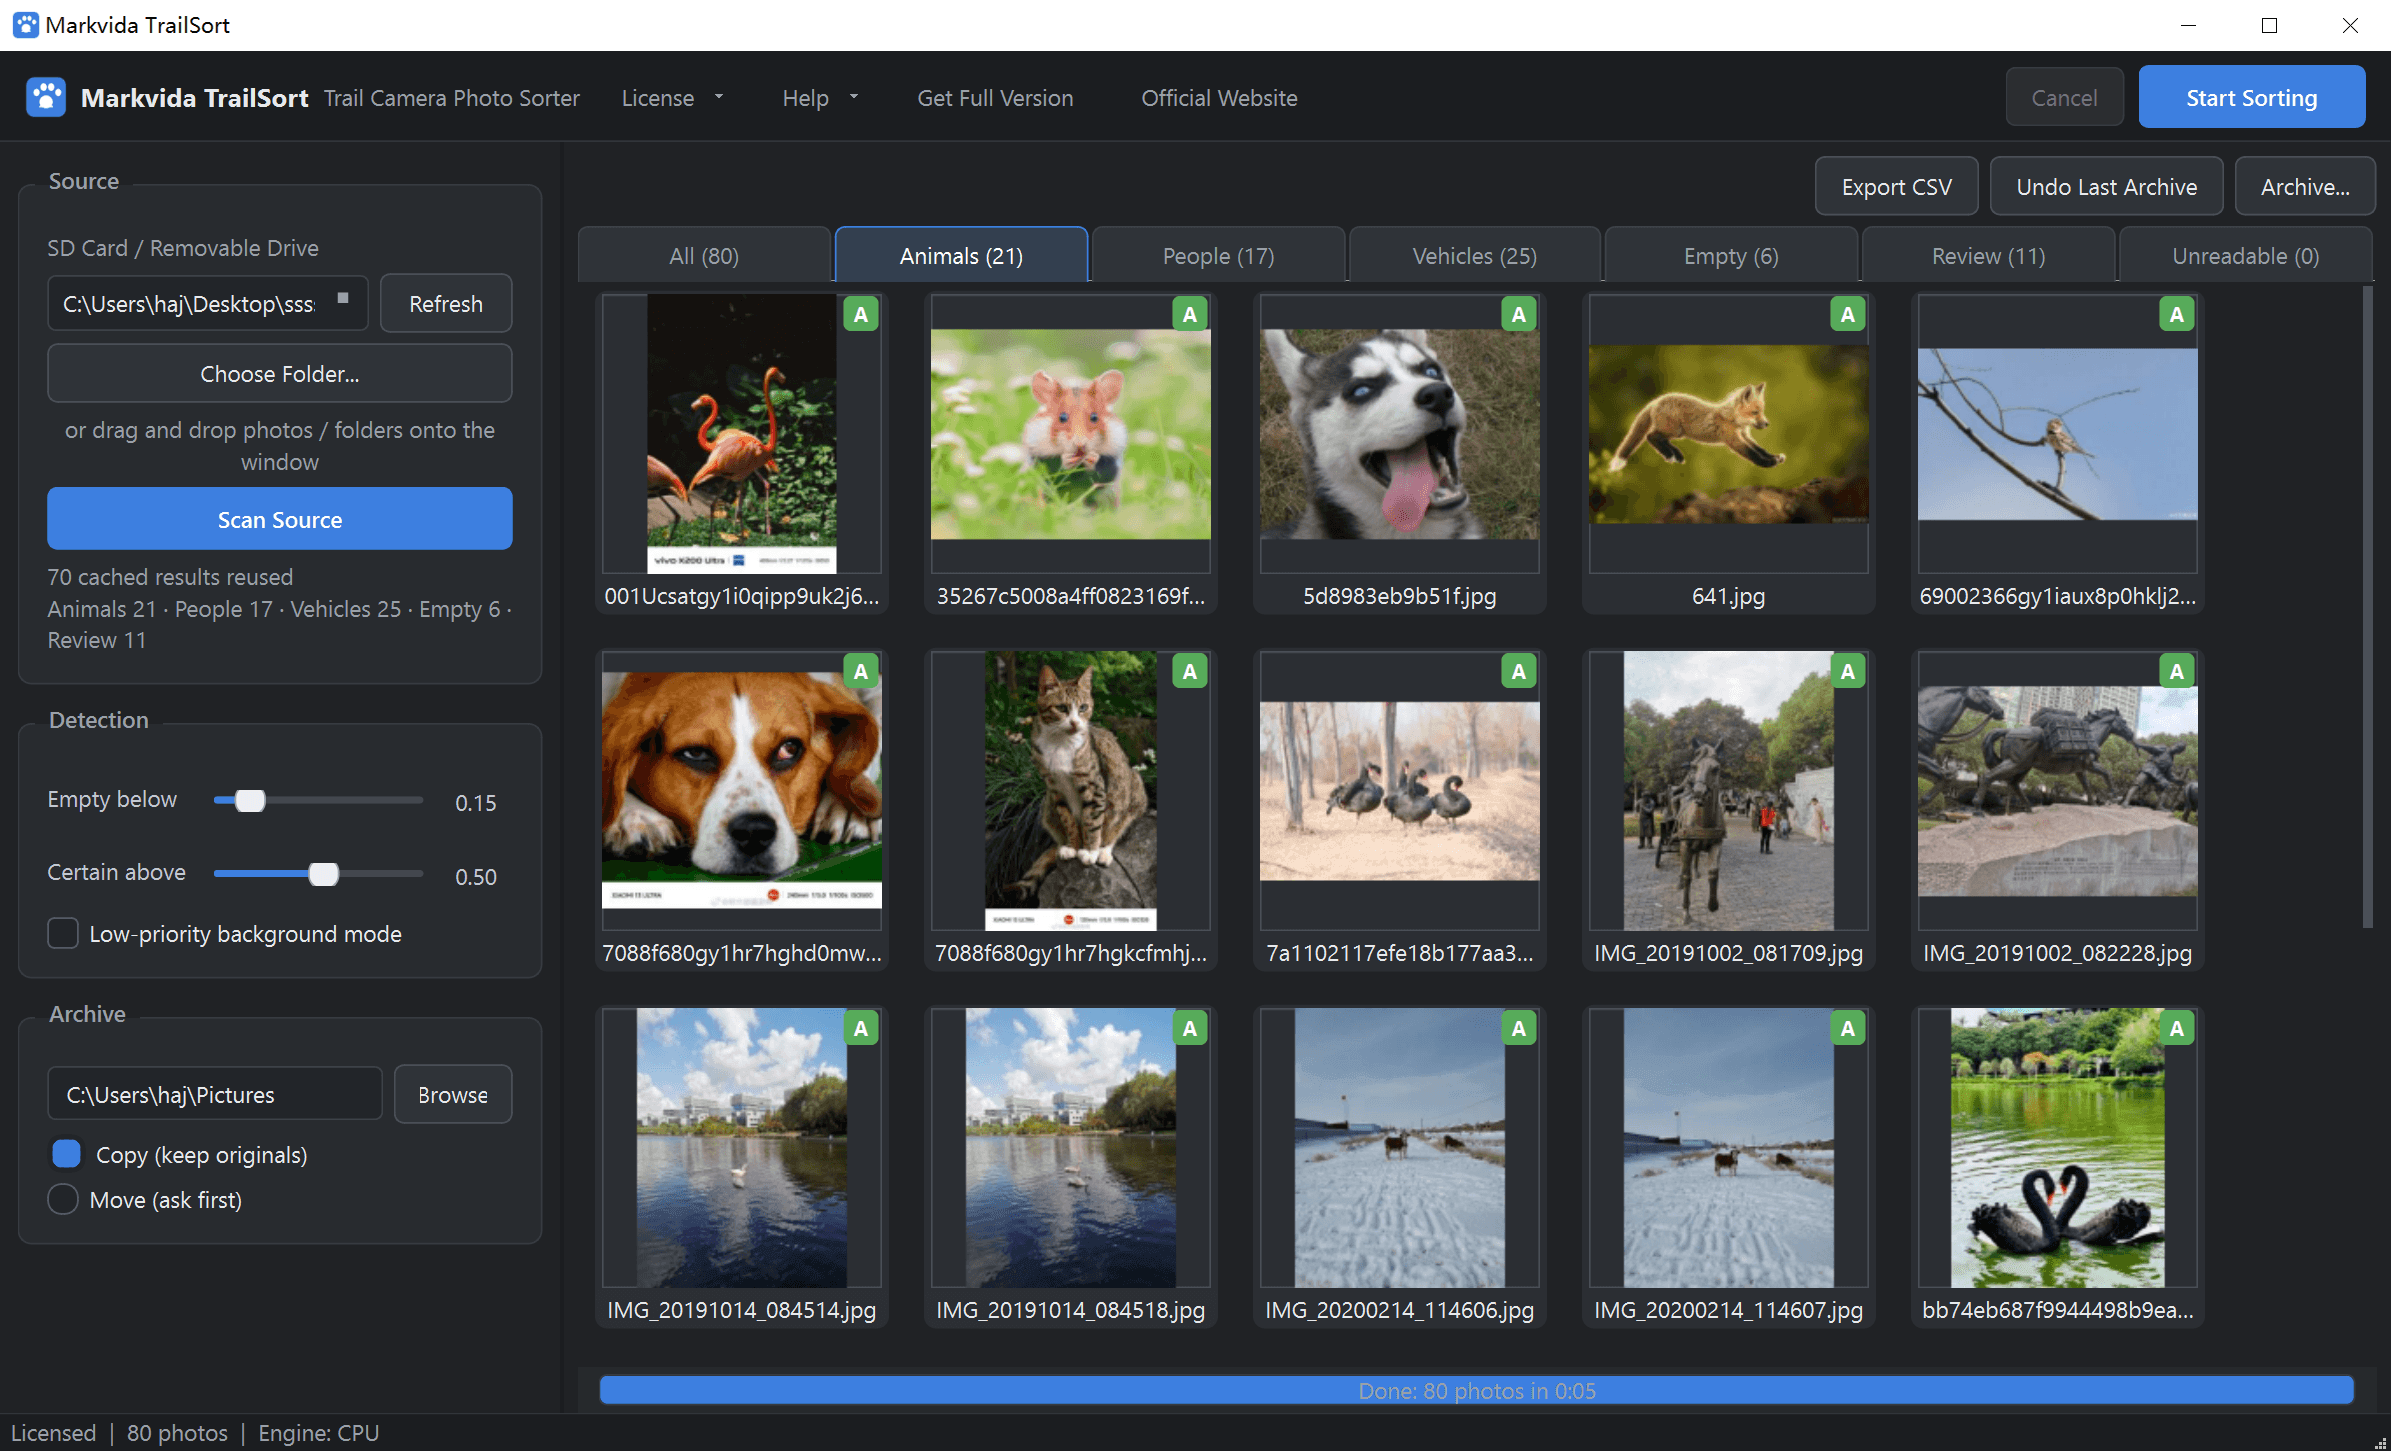The width and height of the screenshot is (2391, 1451).
Task: Click the green A badge on 641.jpg
Action: pyautogui.click(x=1848, y=314)
